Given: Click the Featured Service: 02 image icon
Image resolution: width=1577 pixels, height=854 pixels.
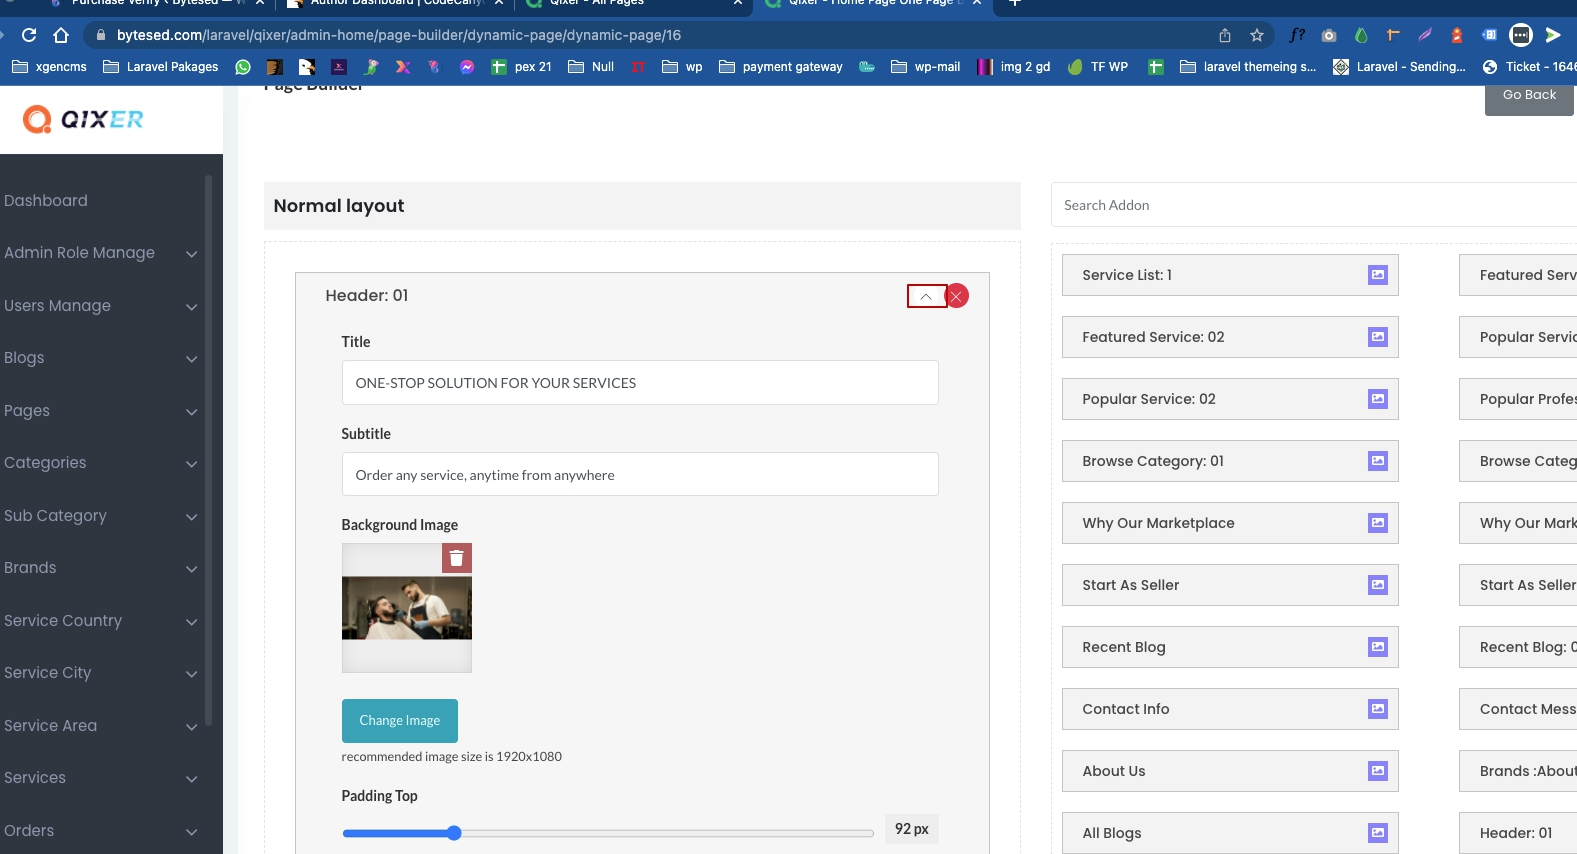Looking at the screenshot, I should (1377, 337).
